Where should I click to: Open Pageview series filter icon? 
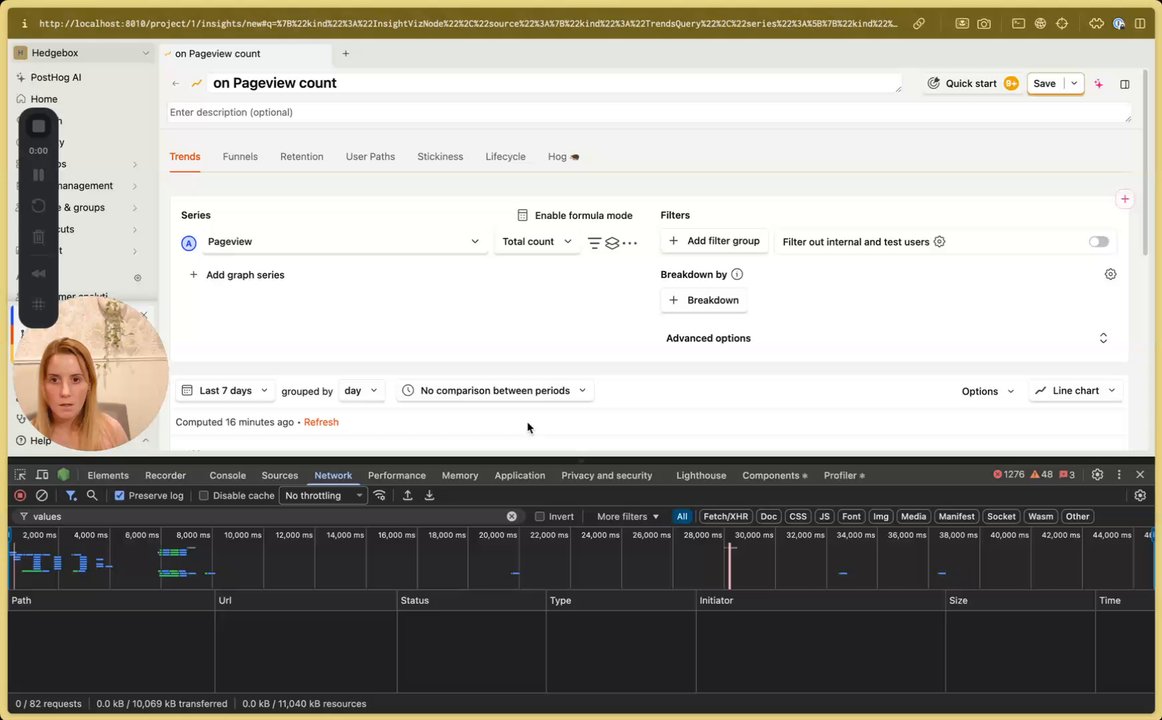594,242
